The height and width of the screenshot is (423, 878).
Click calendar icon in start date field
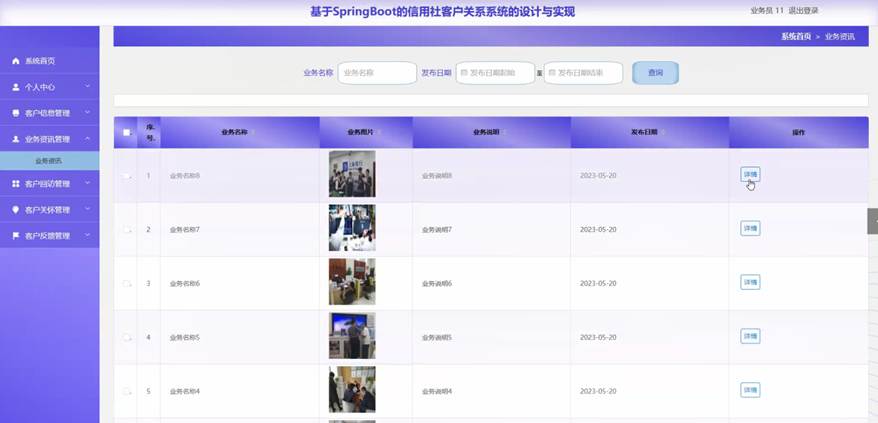(x=464, y=73)
